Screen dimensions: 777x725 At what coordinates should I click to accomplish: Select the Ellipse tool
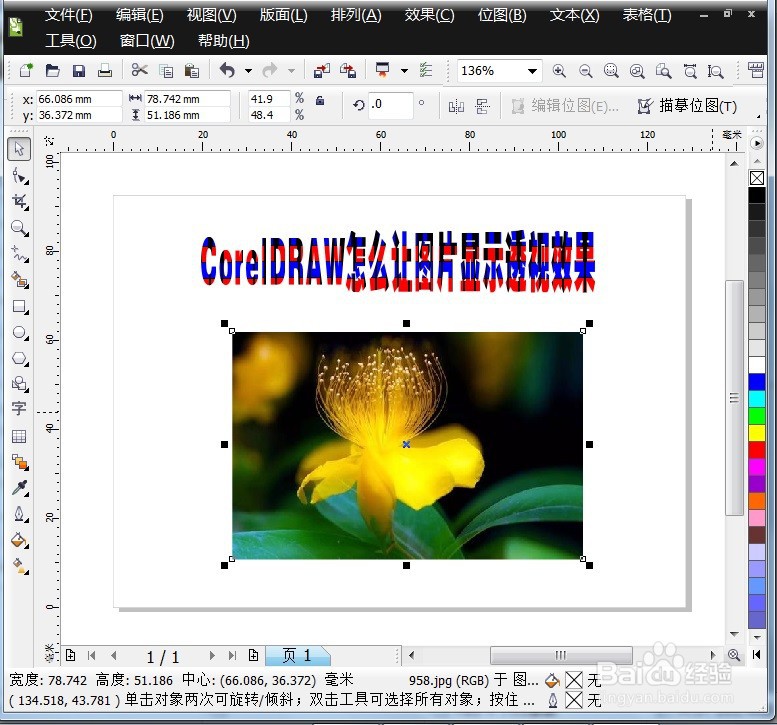(20, 333)
